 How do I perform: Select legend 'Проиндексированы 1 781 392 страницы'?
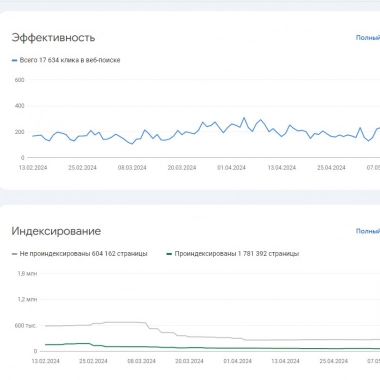pyautogui.click(x=233, y=254)
